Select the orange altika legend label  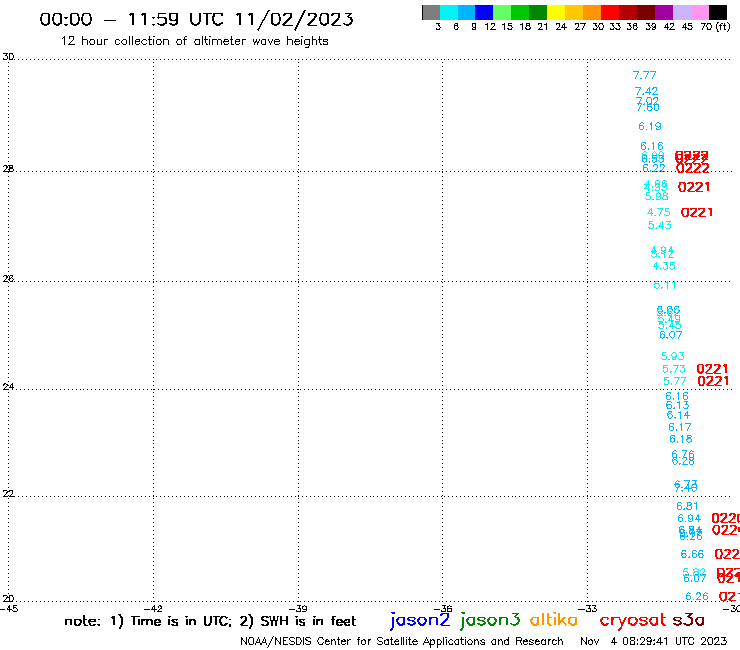coord(554,620)
